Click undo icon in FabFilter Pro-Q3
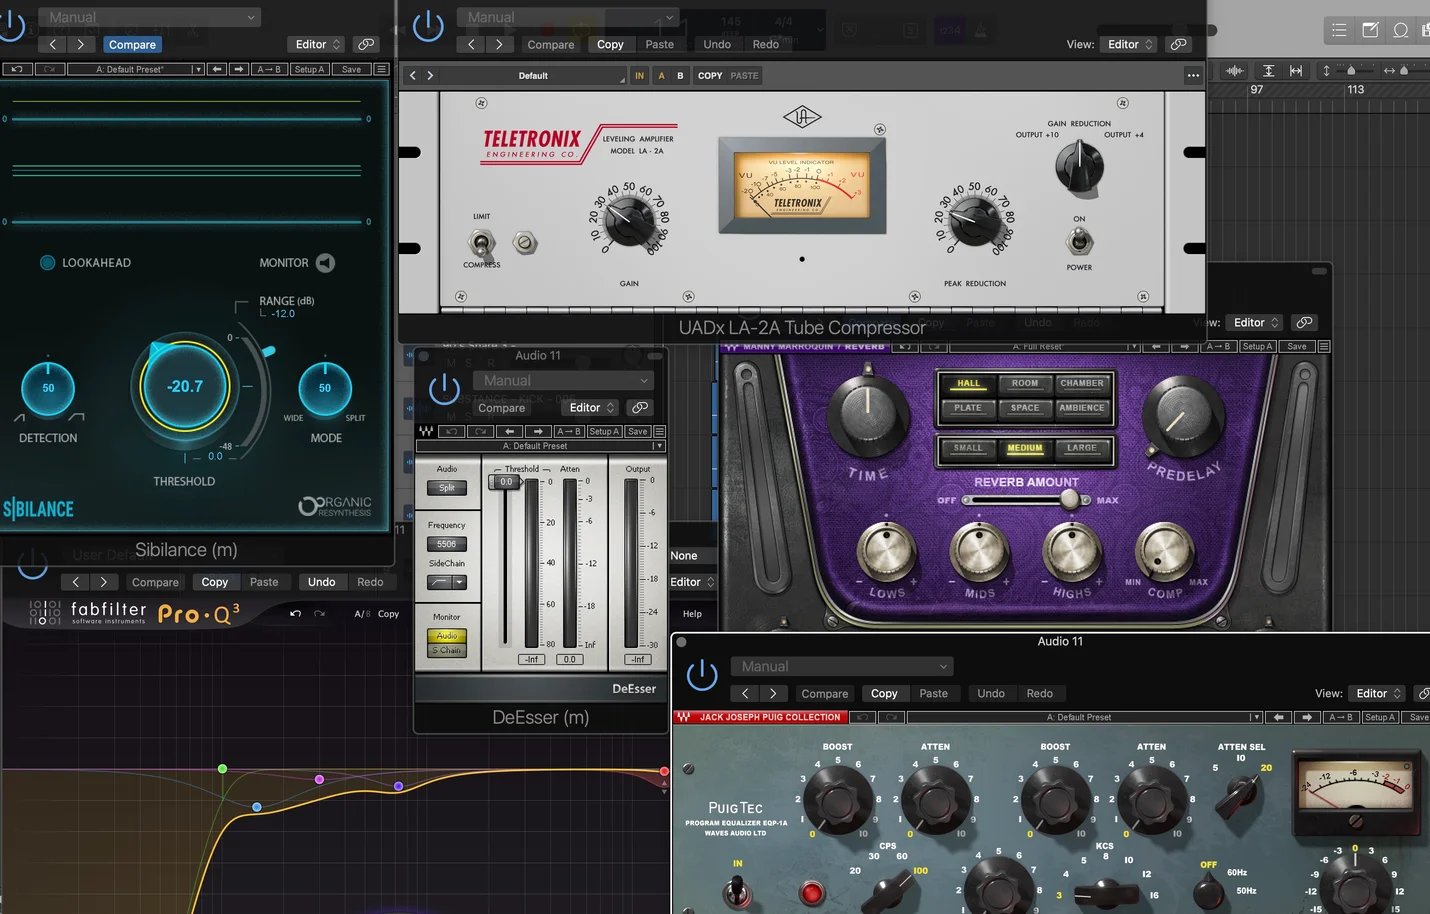 click(295, 613)
